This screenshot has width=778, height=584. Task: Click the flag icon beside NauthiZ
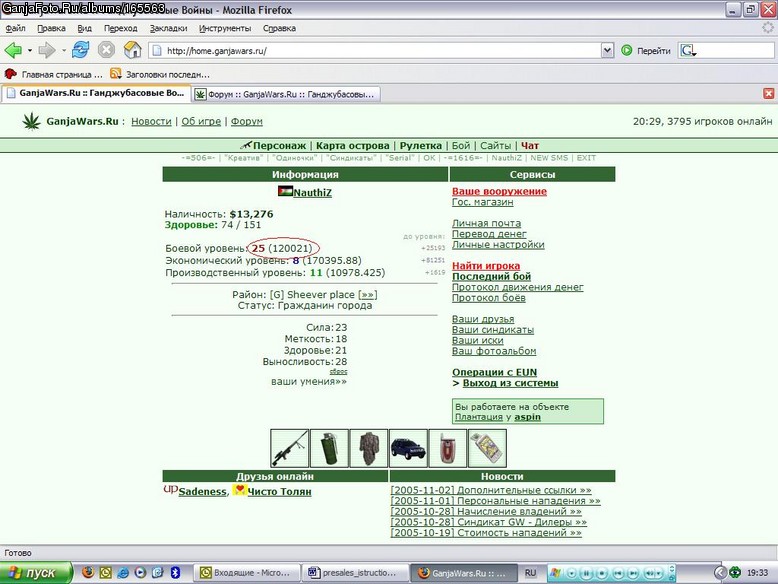(x=285, y=191)
